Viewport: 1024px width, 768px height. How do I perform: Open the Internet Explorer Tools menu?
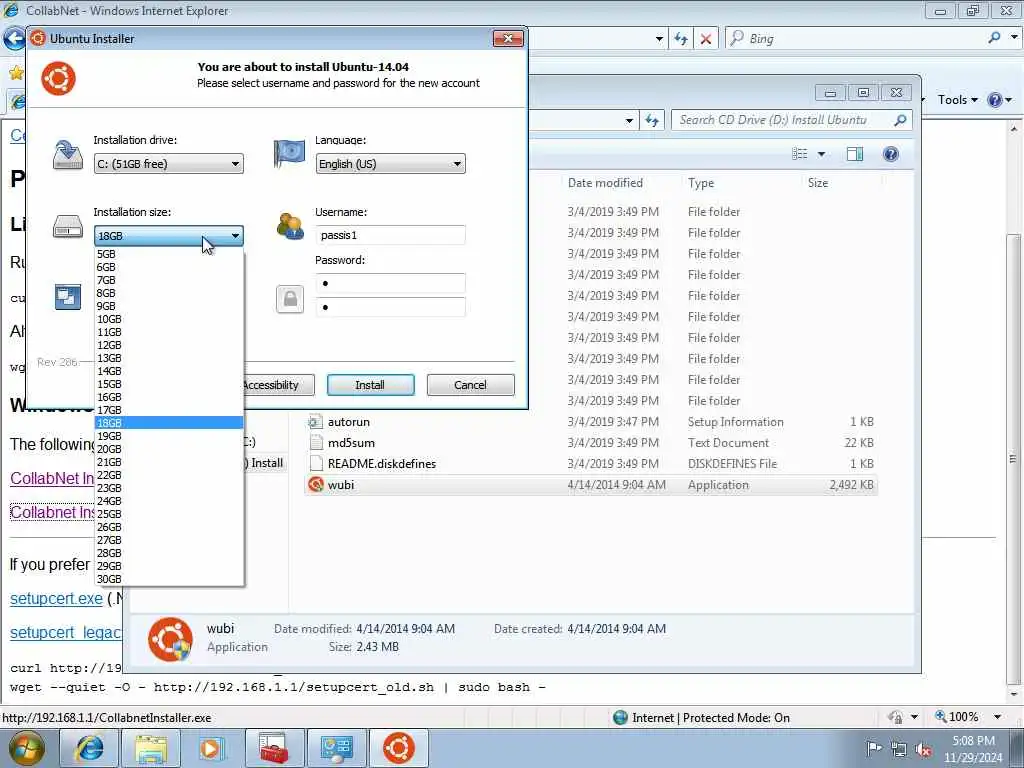click(x=957, y=100)
